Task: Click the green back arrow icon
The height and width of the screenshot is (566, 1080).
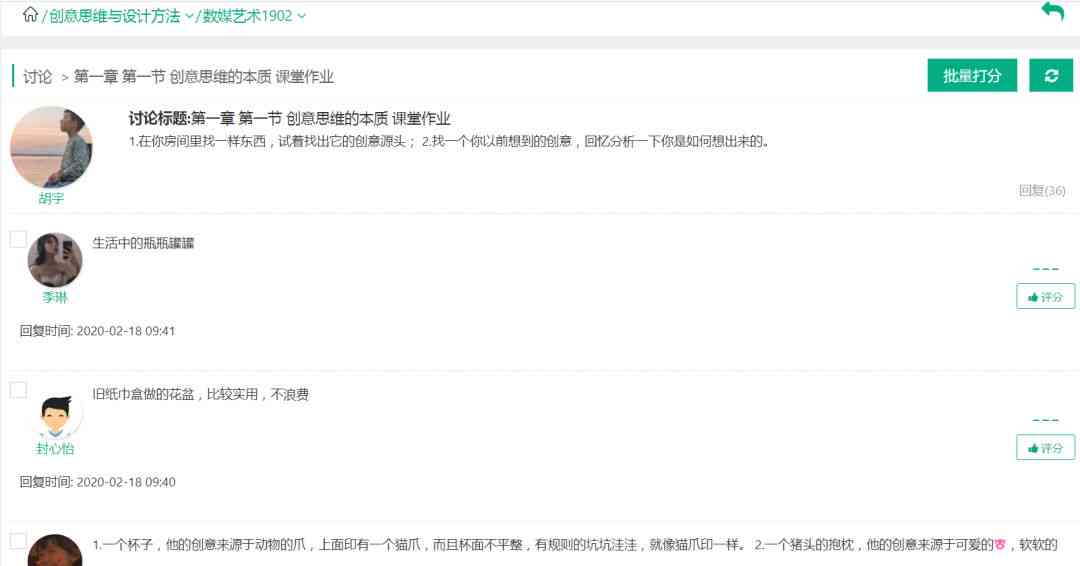Action: [x=1053, y=12]
